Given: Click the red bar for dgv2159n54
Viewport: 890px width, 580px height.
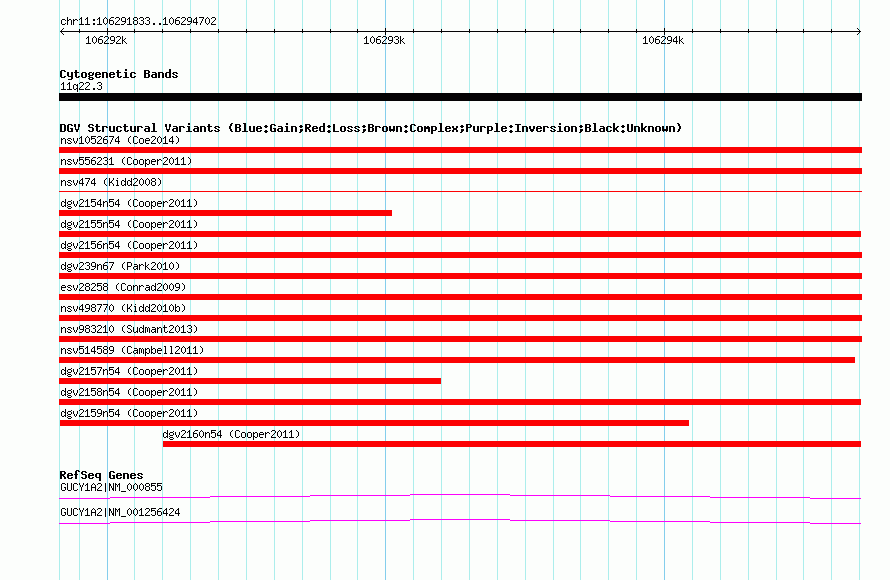Looking at the screenshot, I should click(x=374, y=423).
